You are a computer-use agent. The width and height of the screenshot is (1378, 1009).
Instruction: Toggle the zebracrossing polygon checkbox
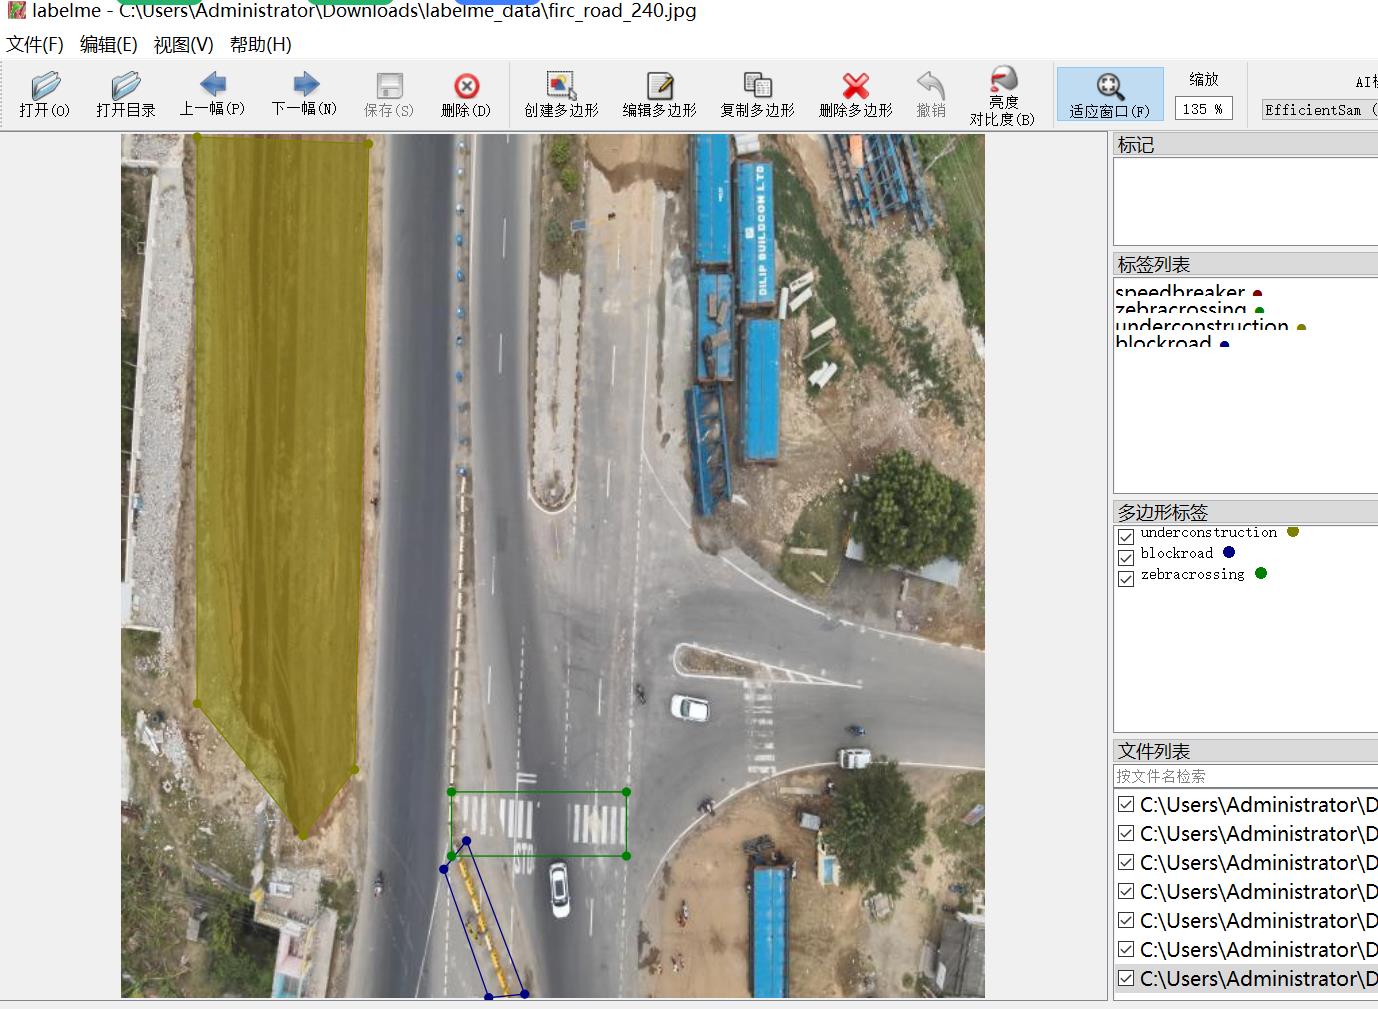(1126, 579)
